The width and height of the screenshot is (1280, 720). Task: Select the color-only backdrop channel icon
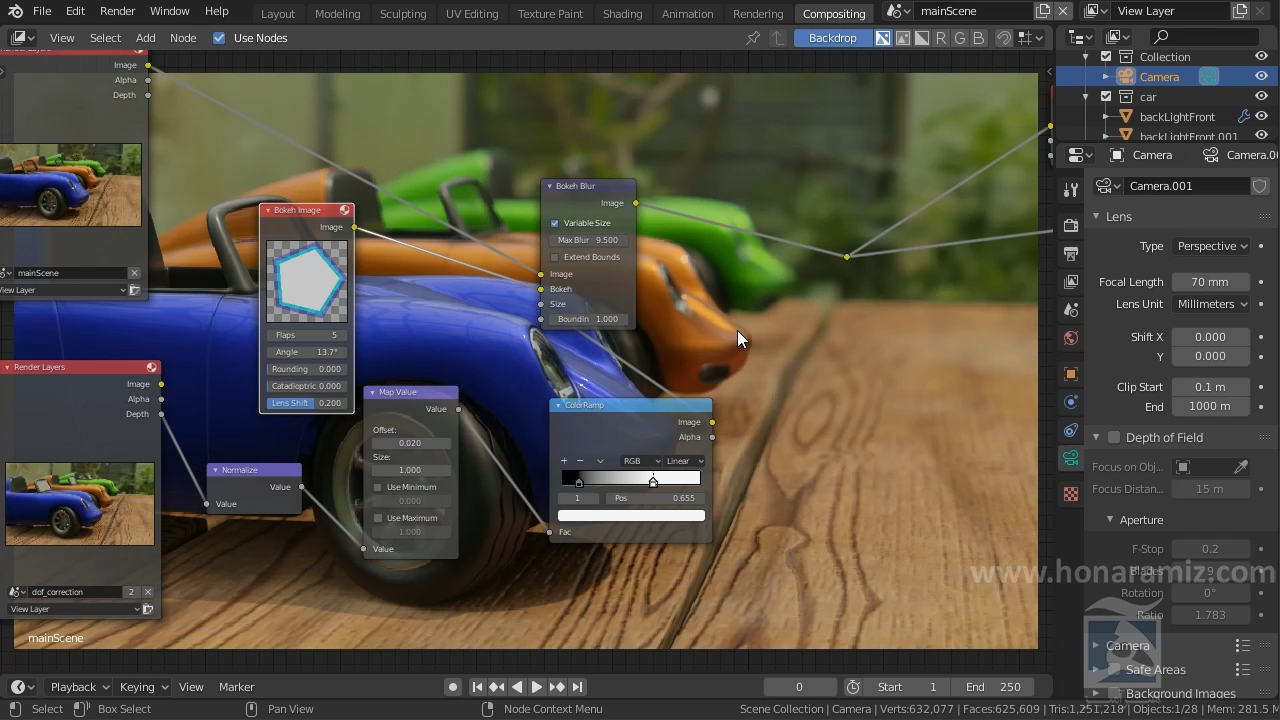tap(903, 38)
